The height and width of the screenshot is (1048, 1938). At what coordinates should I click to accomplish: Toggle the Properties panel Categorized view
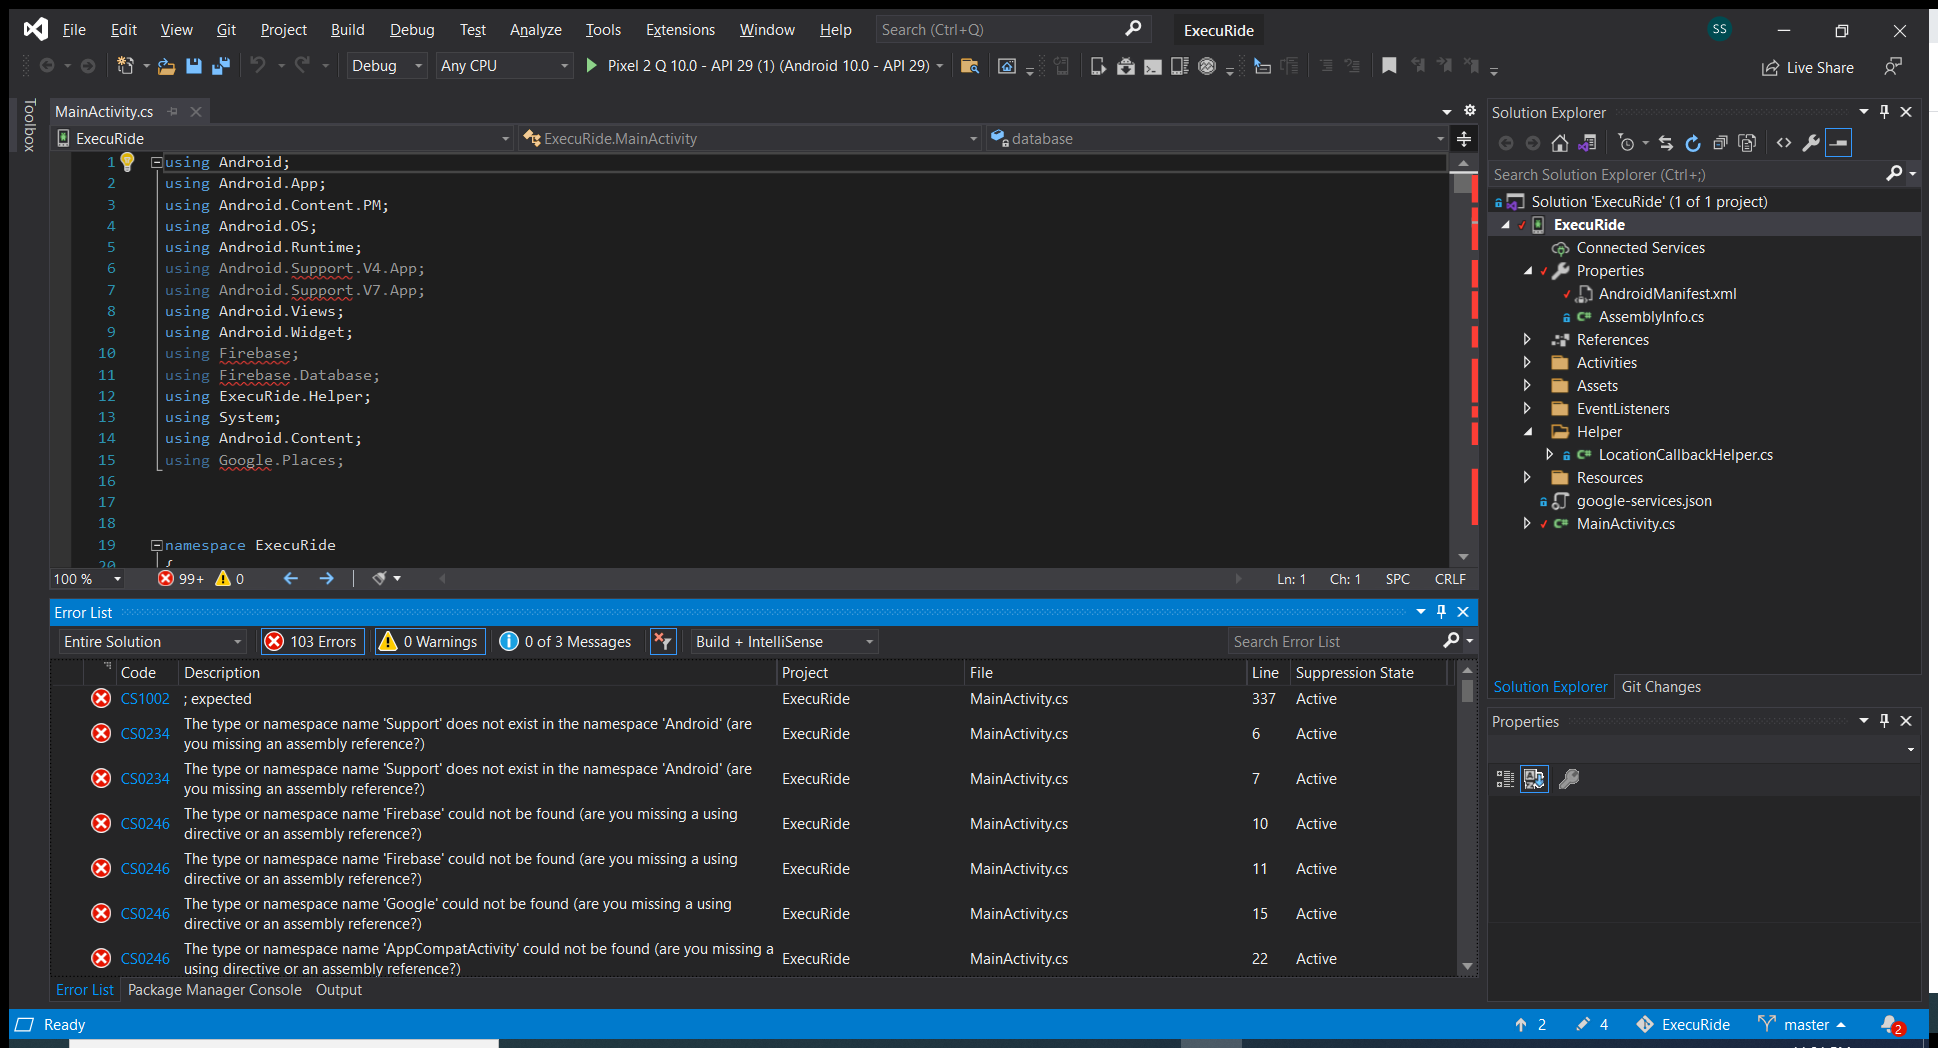(1505, 779)
